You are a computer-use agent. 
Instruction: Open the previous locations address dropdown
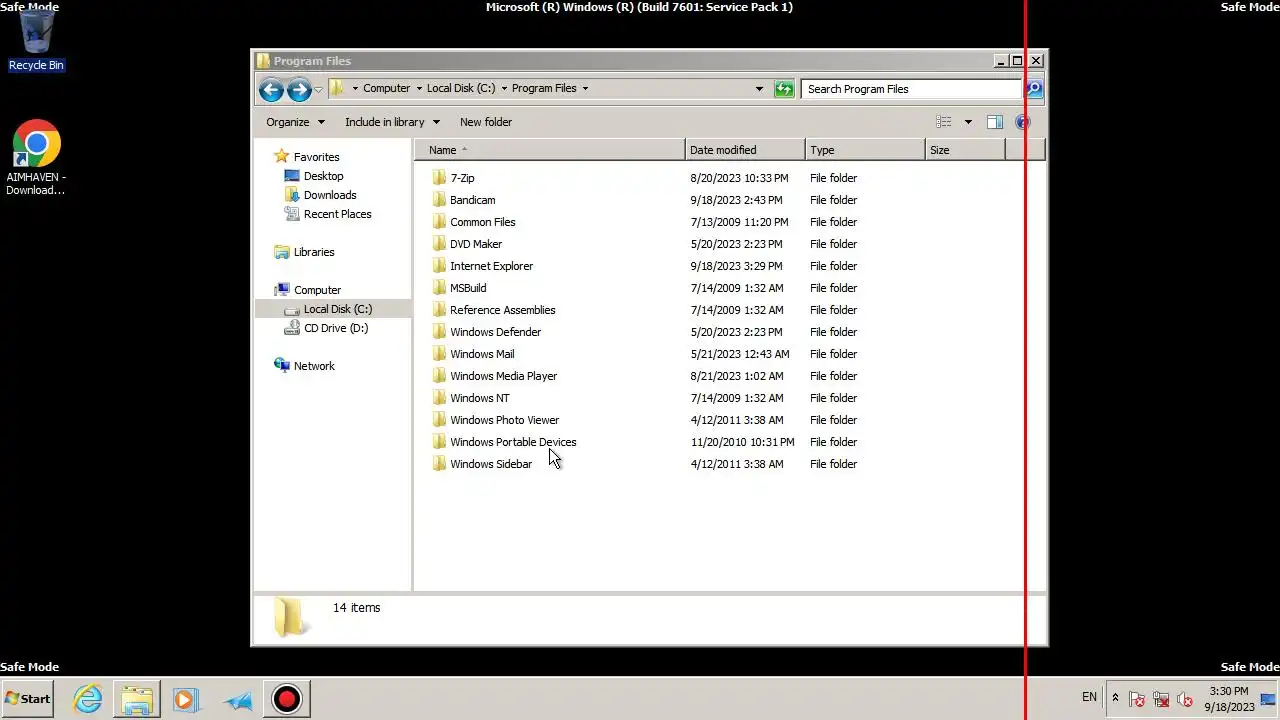[x=759, y=89]
